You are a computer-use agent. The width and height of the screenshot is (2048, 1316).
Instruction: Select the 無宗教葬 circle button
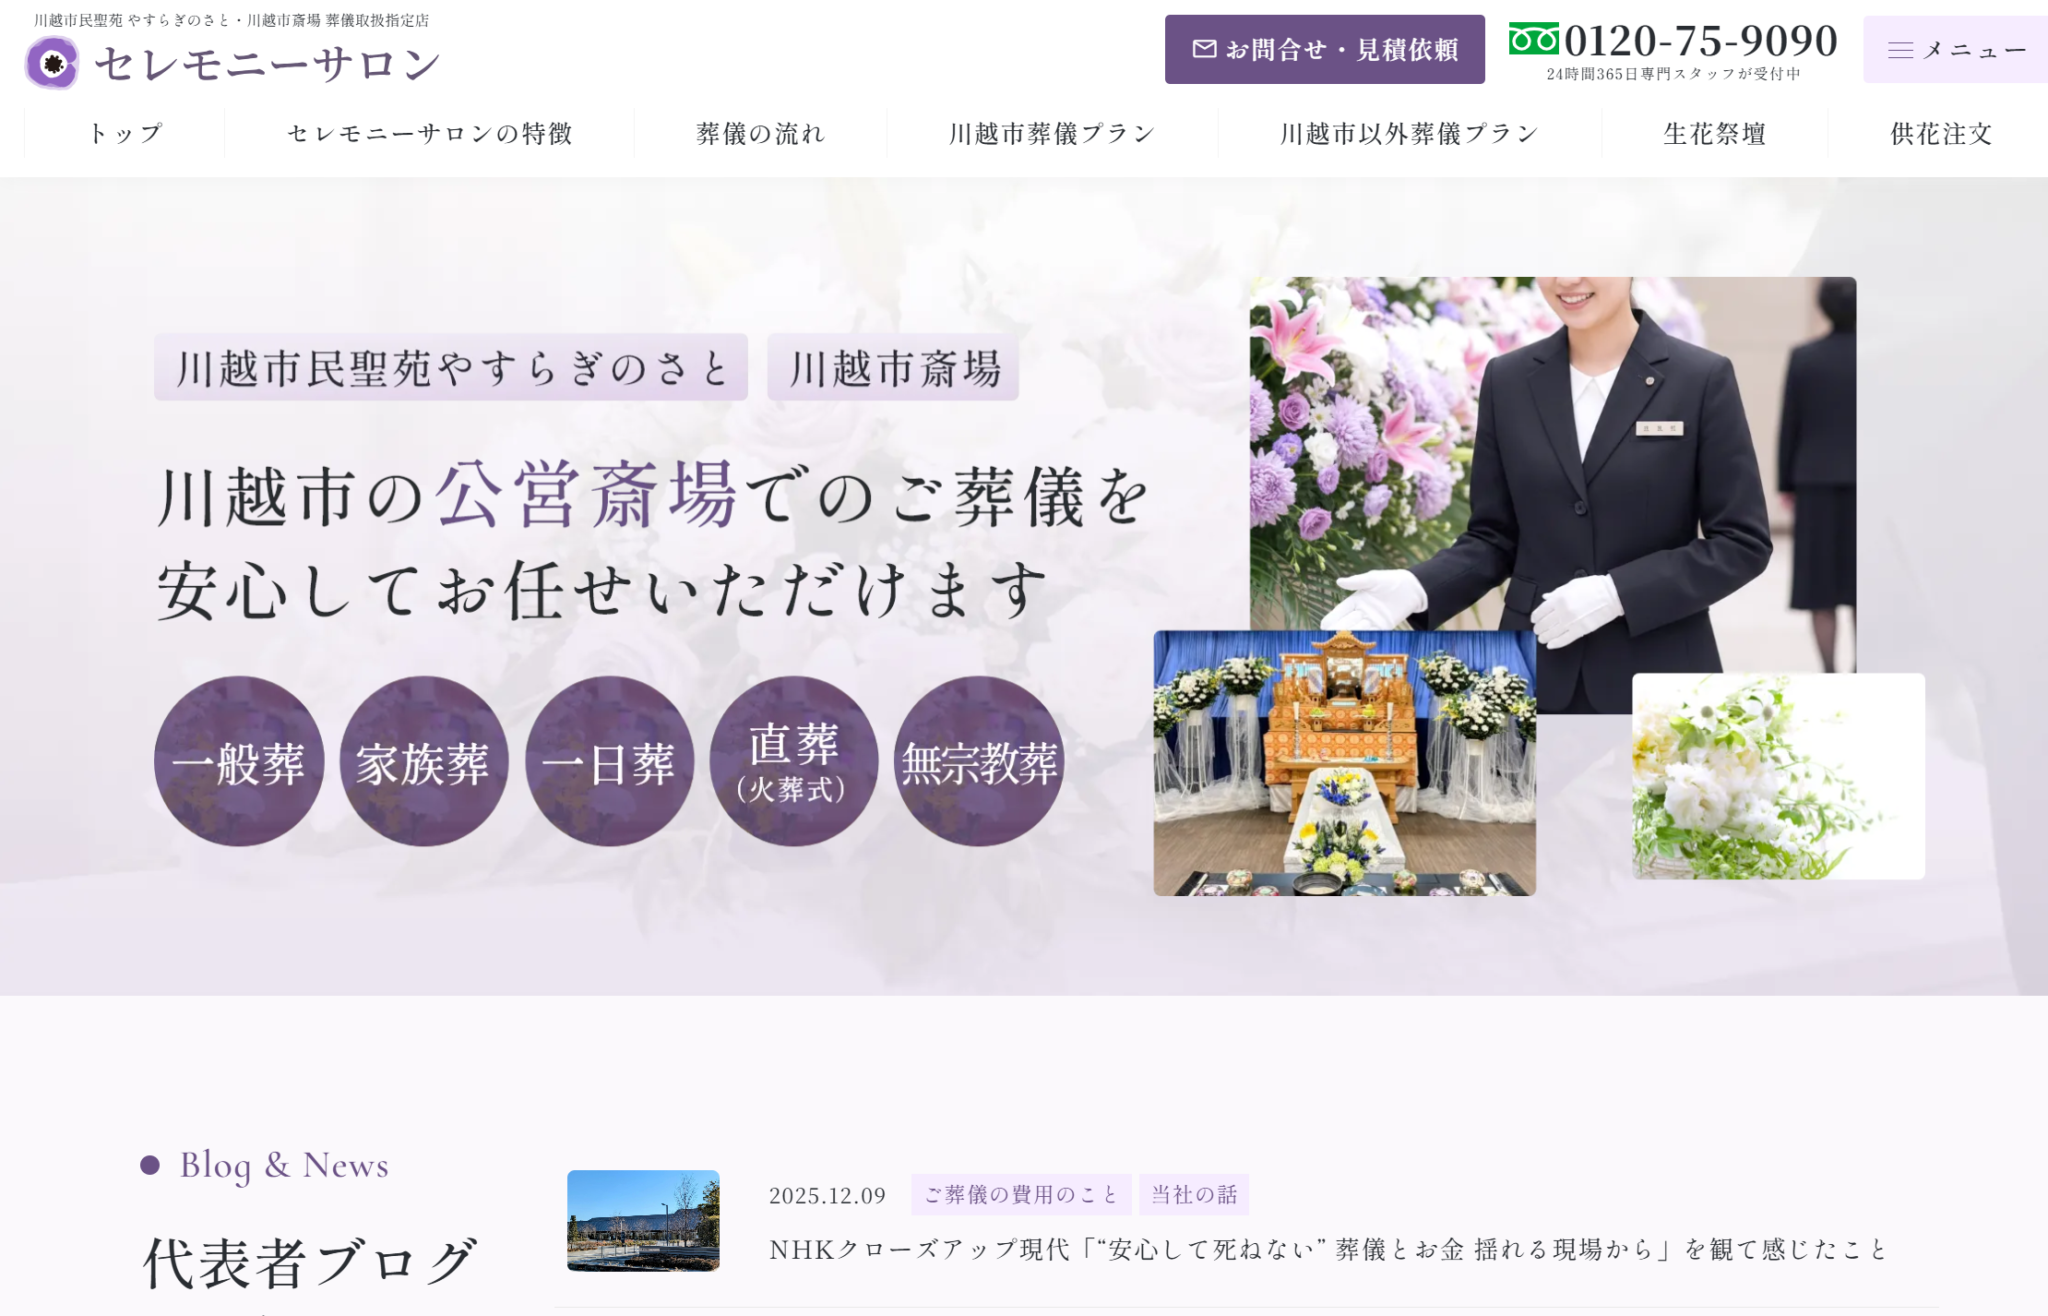[x=979, y=762]
